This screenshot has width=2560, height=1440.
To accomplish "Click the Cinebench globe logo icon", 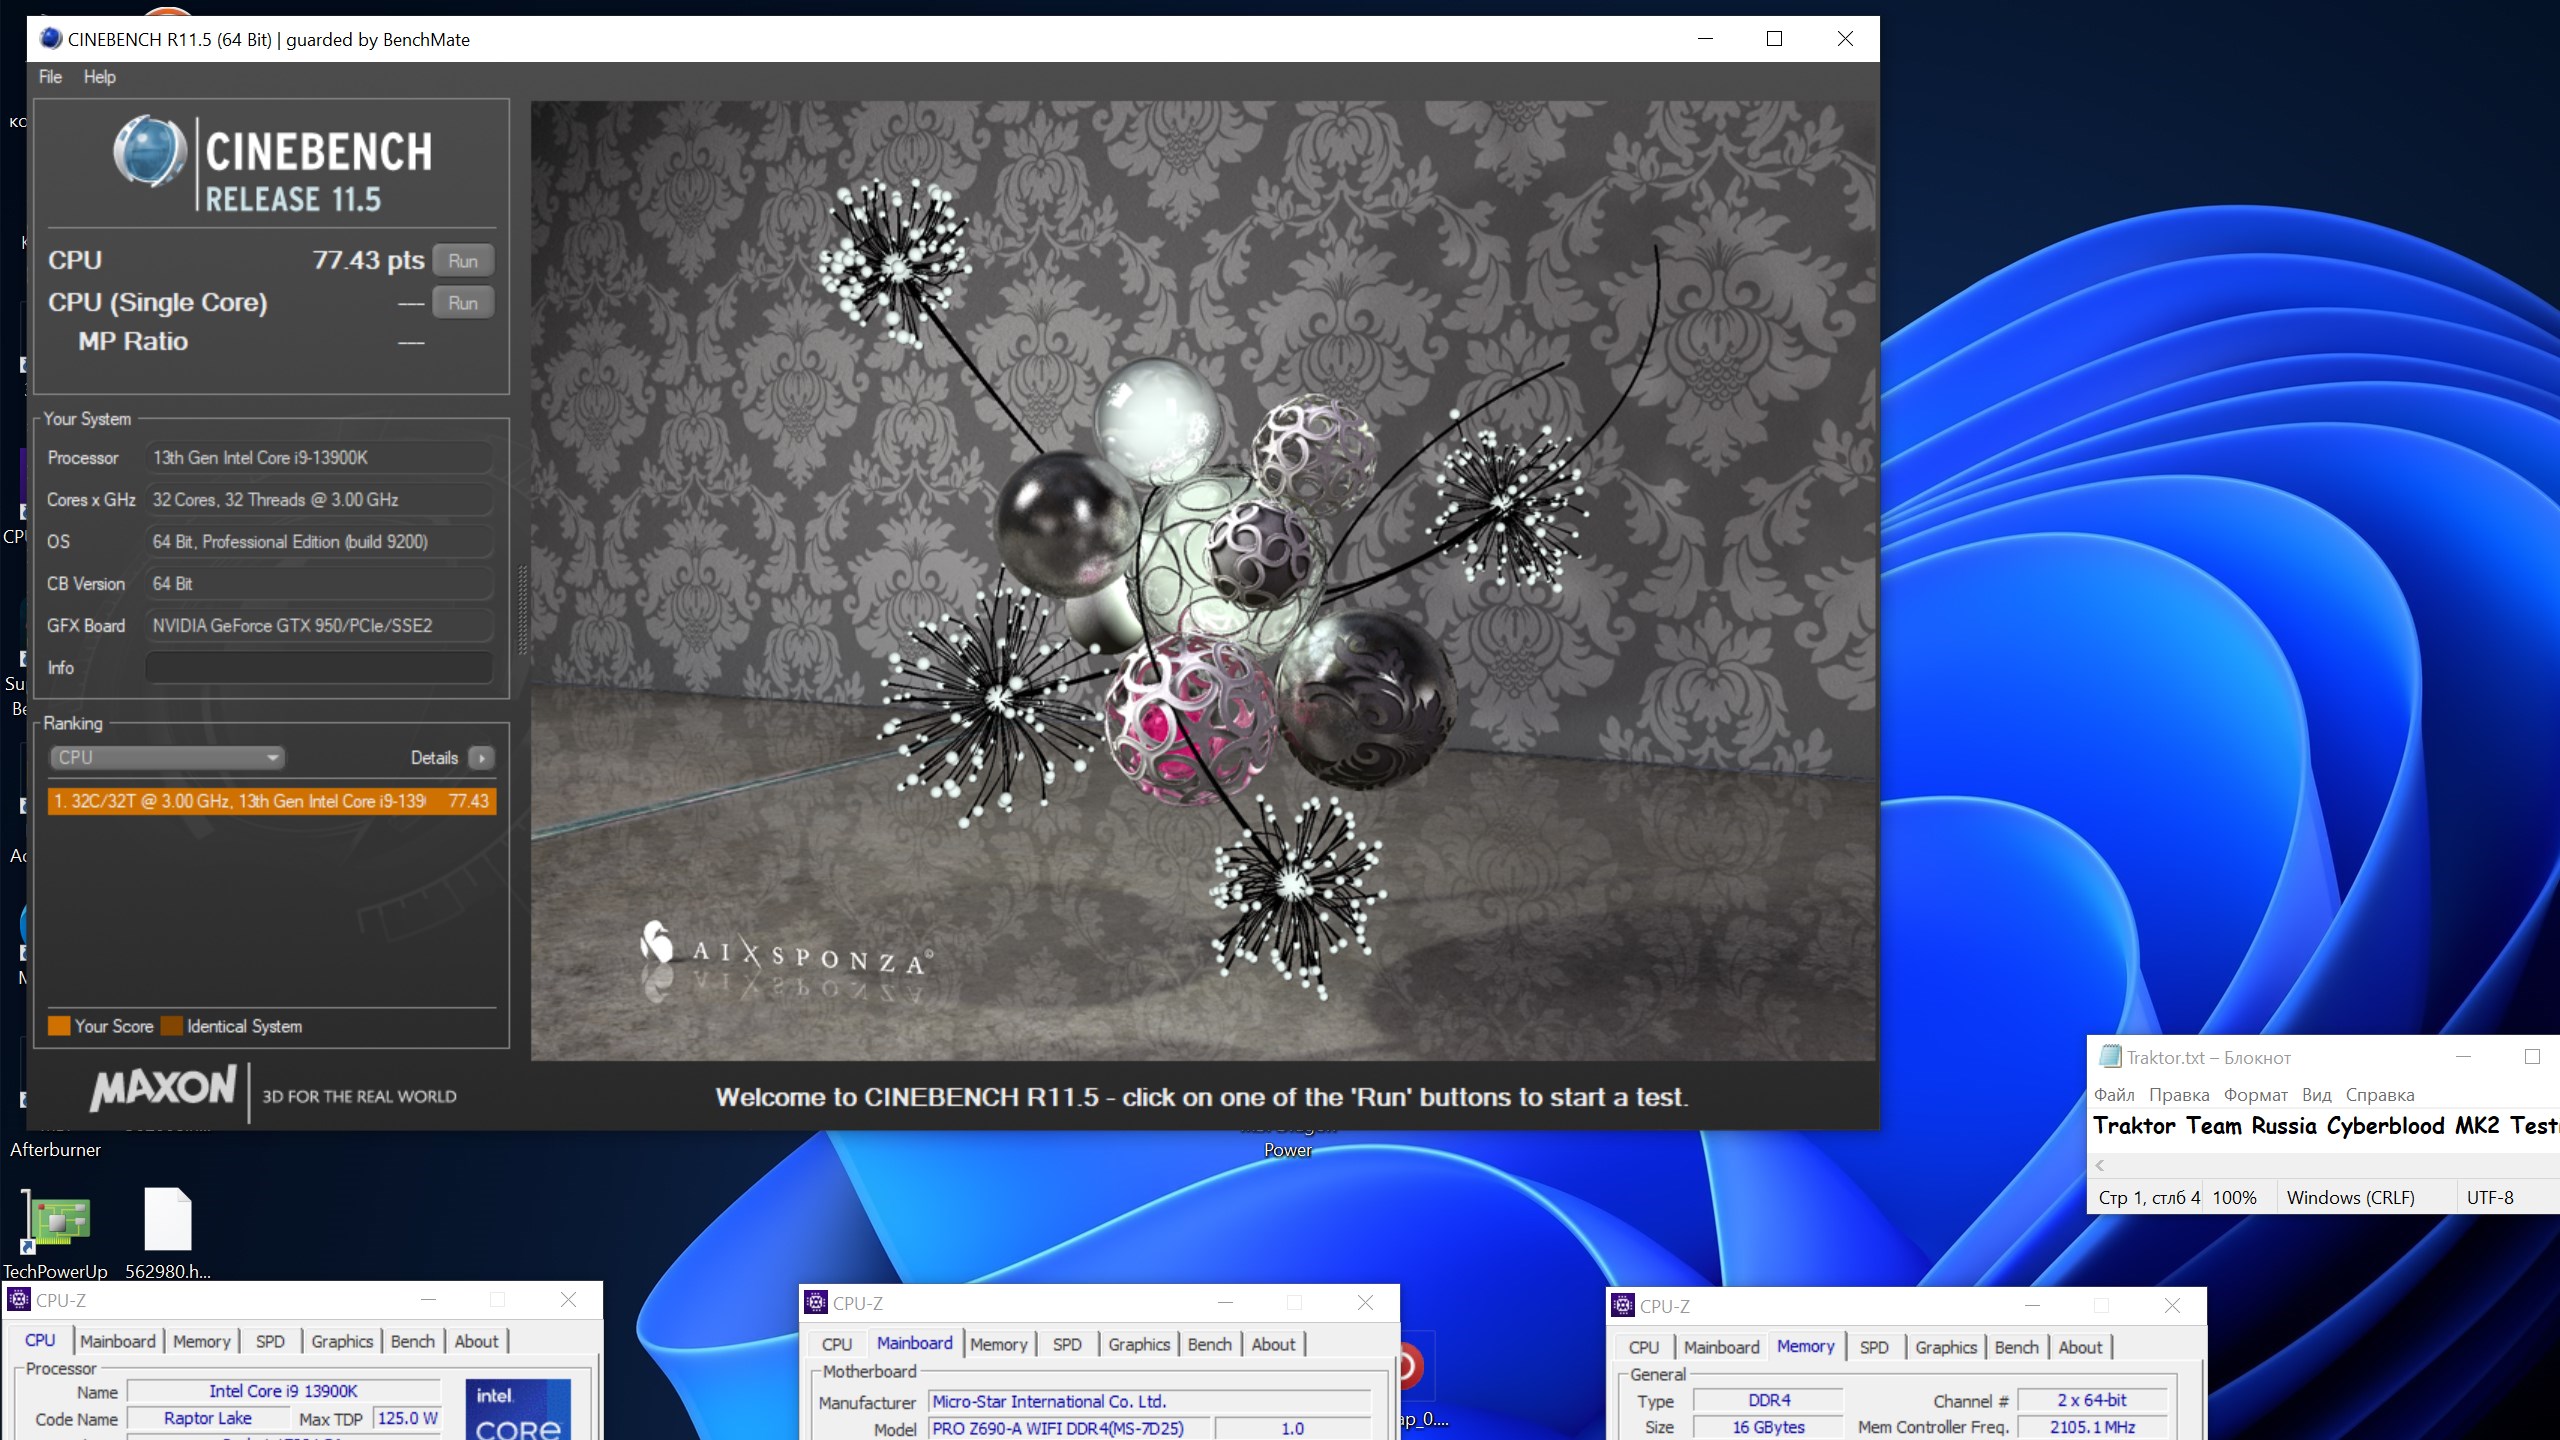I will (x=150, y=151).
